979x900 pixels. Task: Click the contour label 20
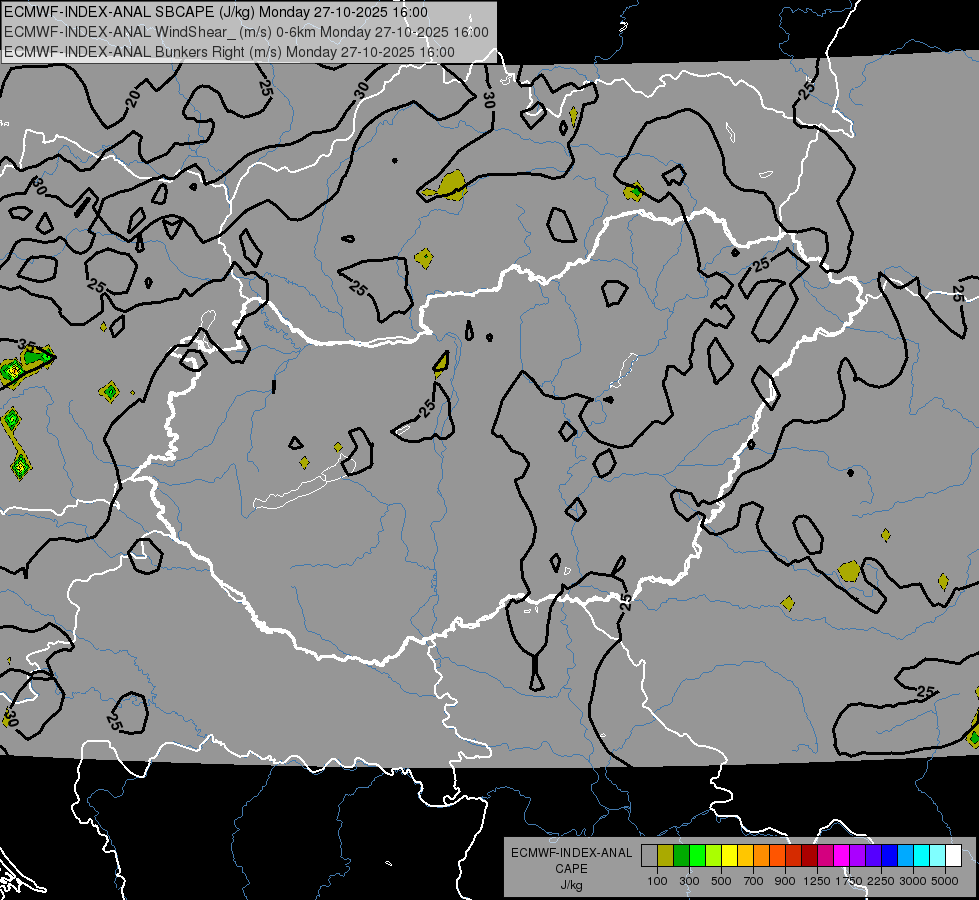[x=132, y=99]
